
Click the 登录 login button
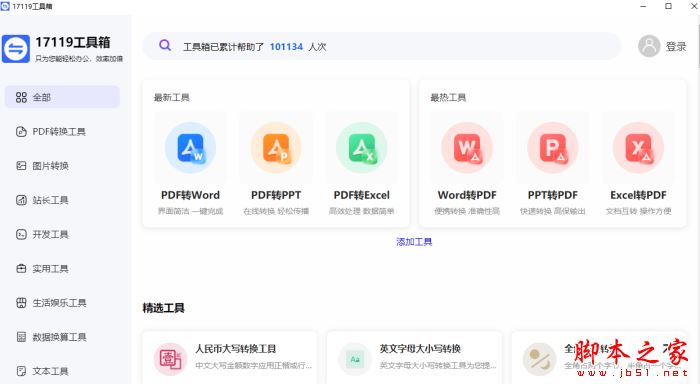pyautogui.click(x=676, y=46)
